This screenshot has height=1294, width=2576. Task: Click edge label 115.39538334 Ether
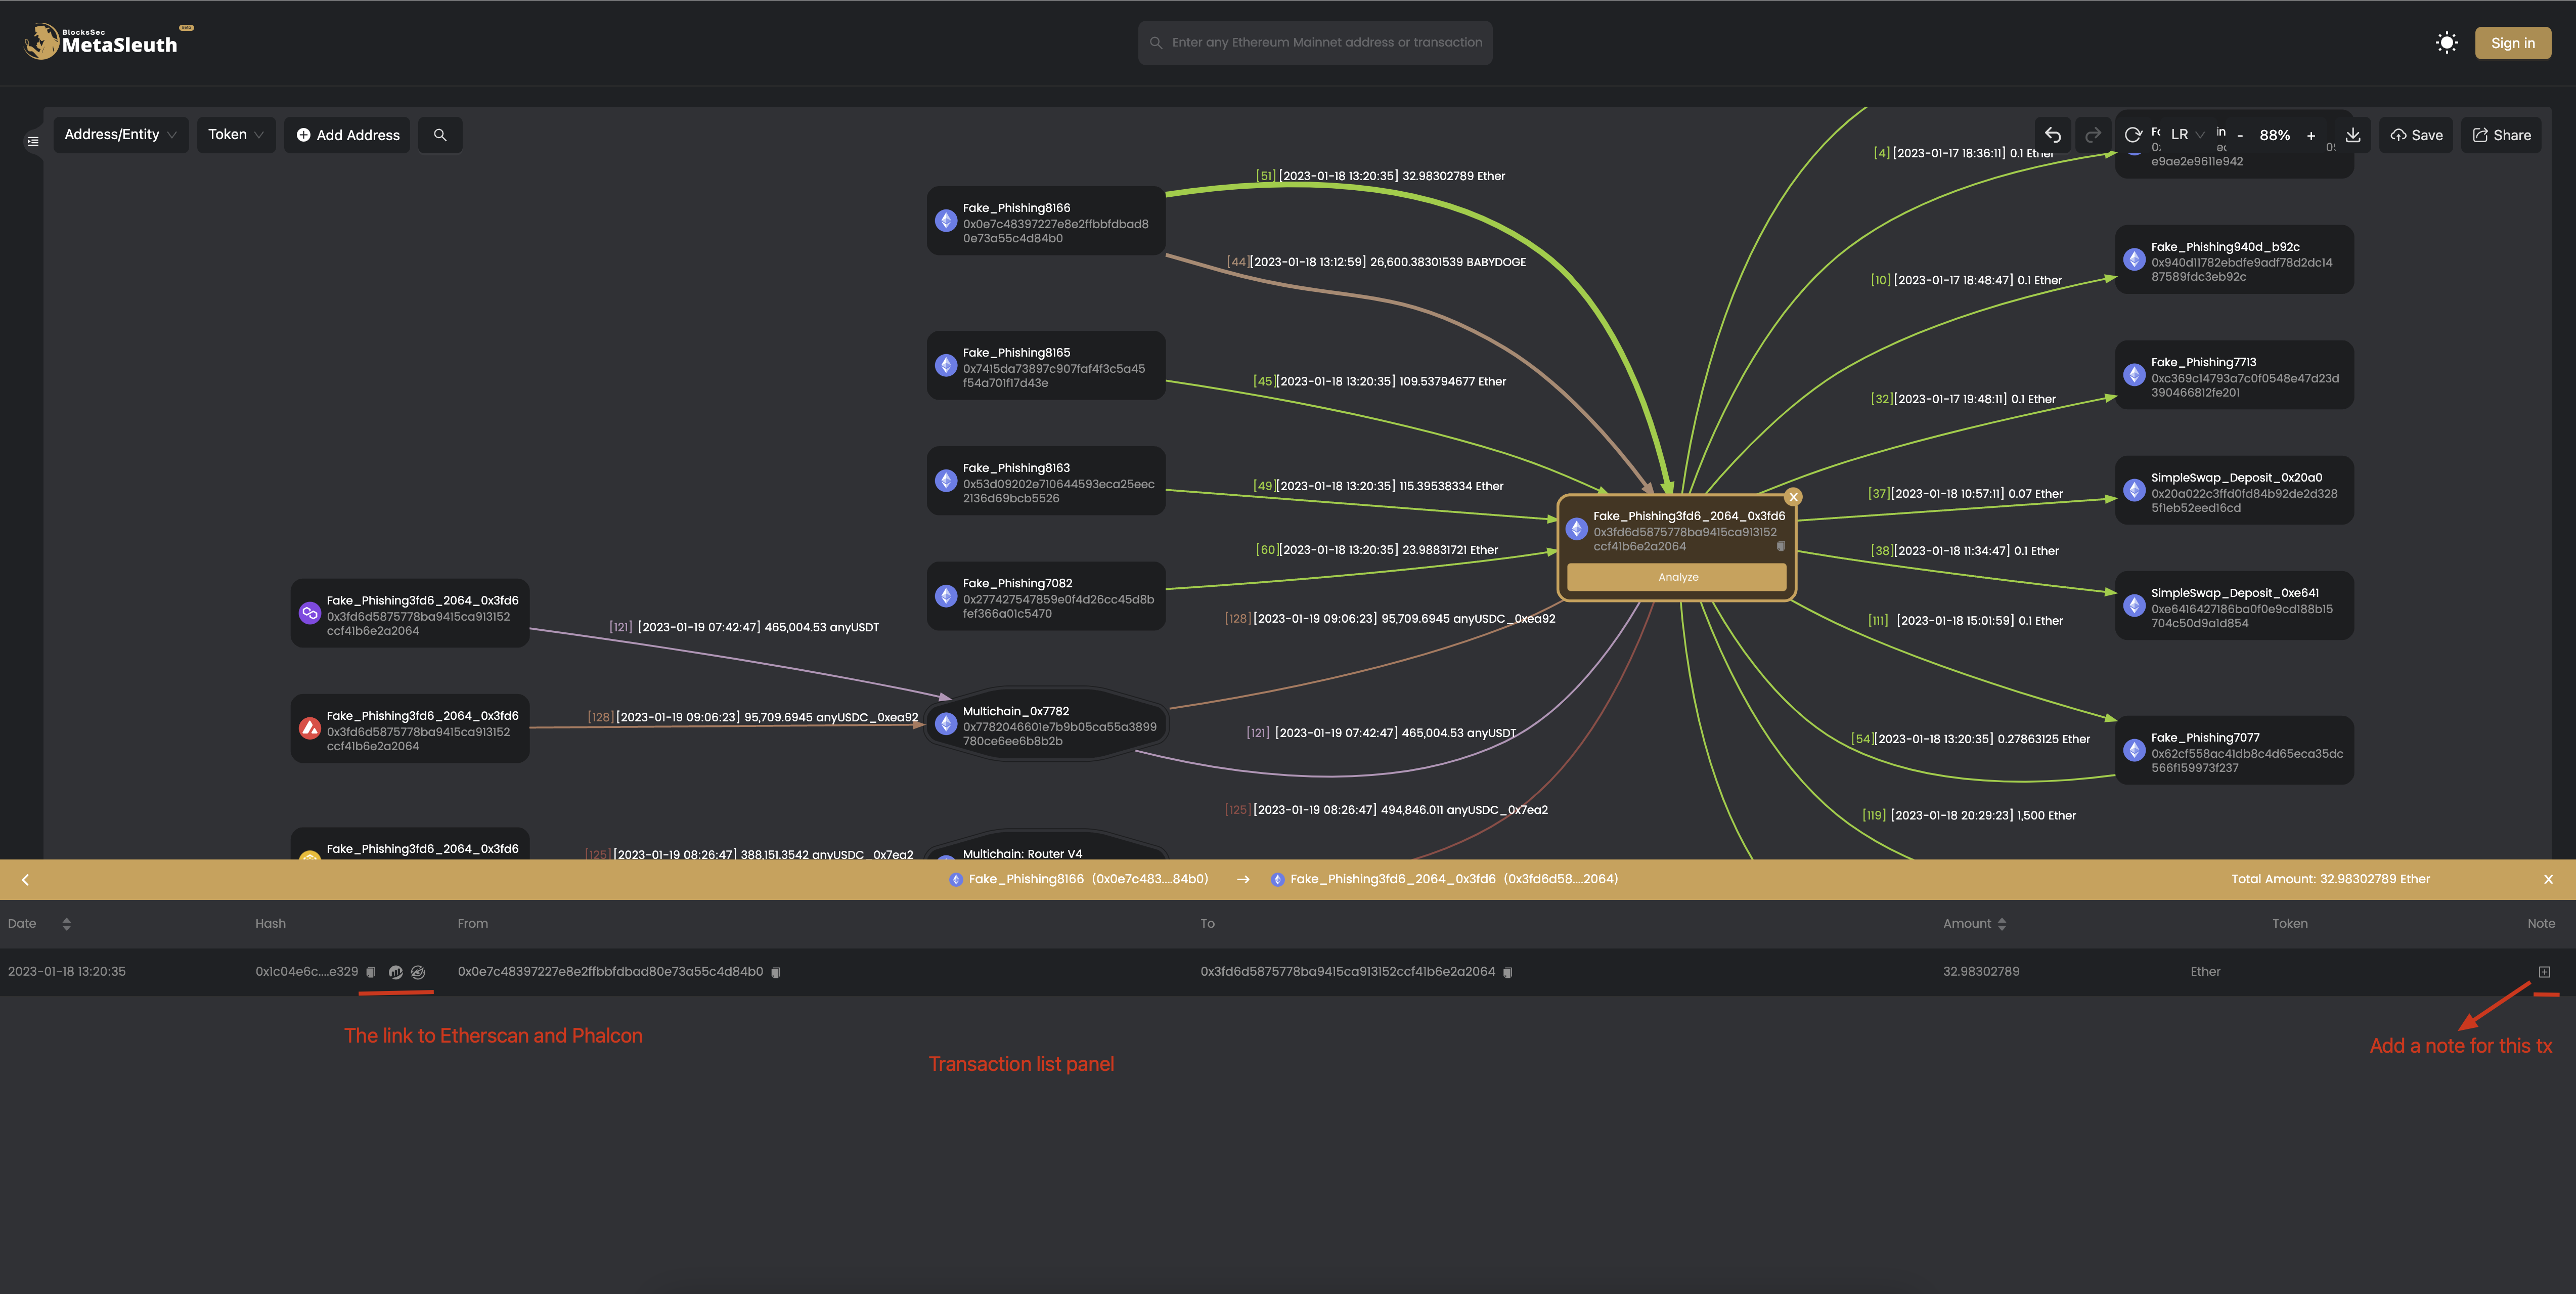1378,487
